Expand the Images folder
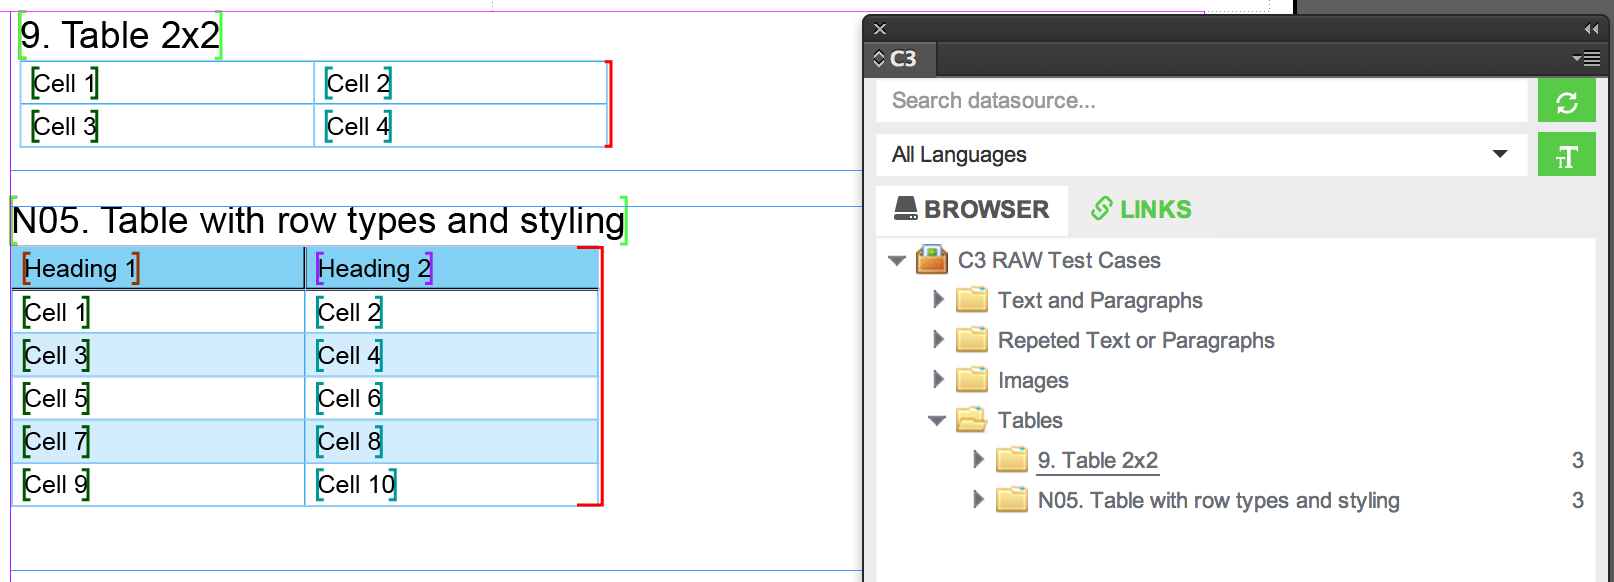The width and height of the screenshot is (1614, 582). (938, 379)
